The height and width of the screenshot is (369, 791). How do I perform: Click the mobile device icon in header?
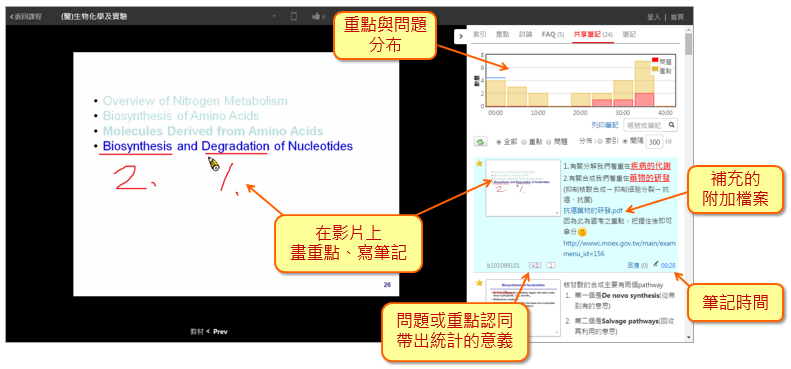(294, 17)
